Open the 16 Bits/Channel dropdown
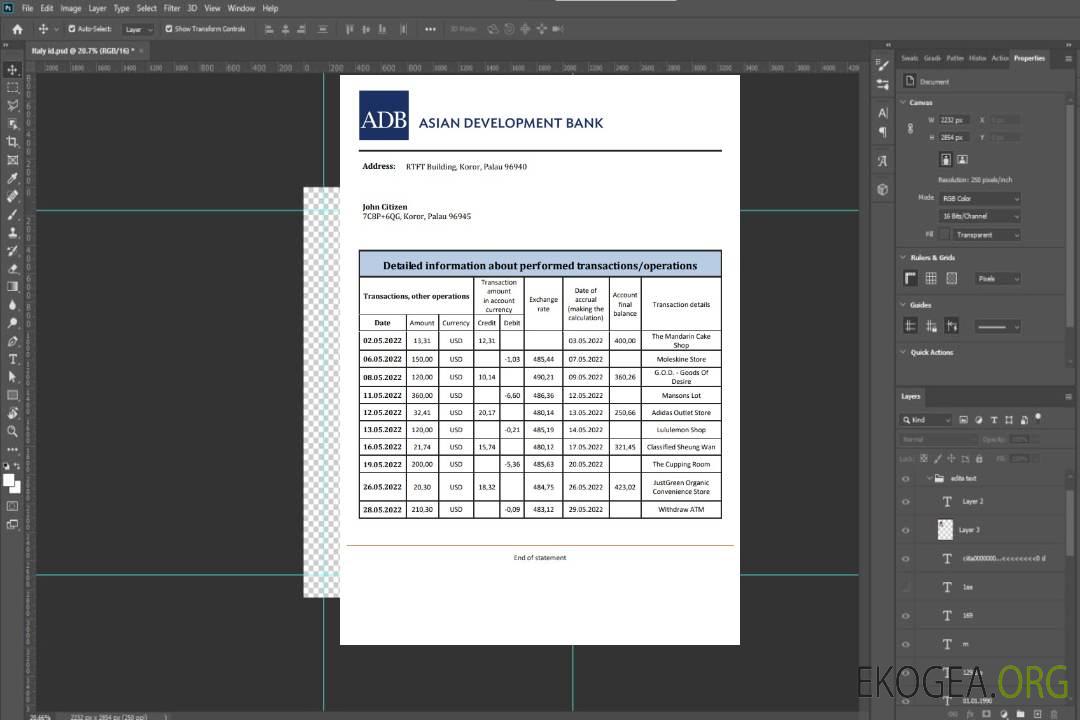The width and height of the screenshot is (1080, 720). click(980, 216)
